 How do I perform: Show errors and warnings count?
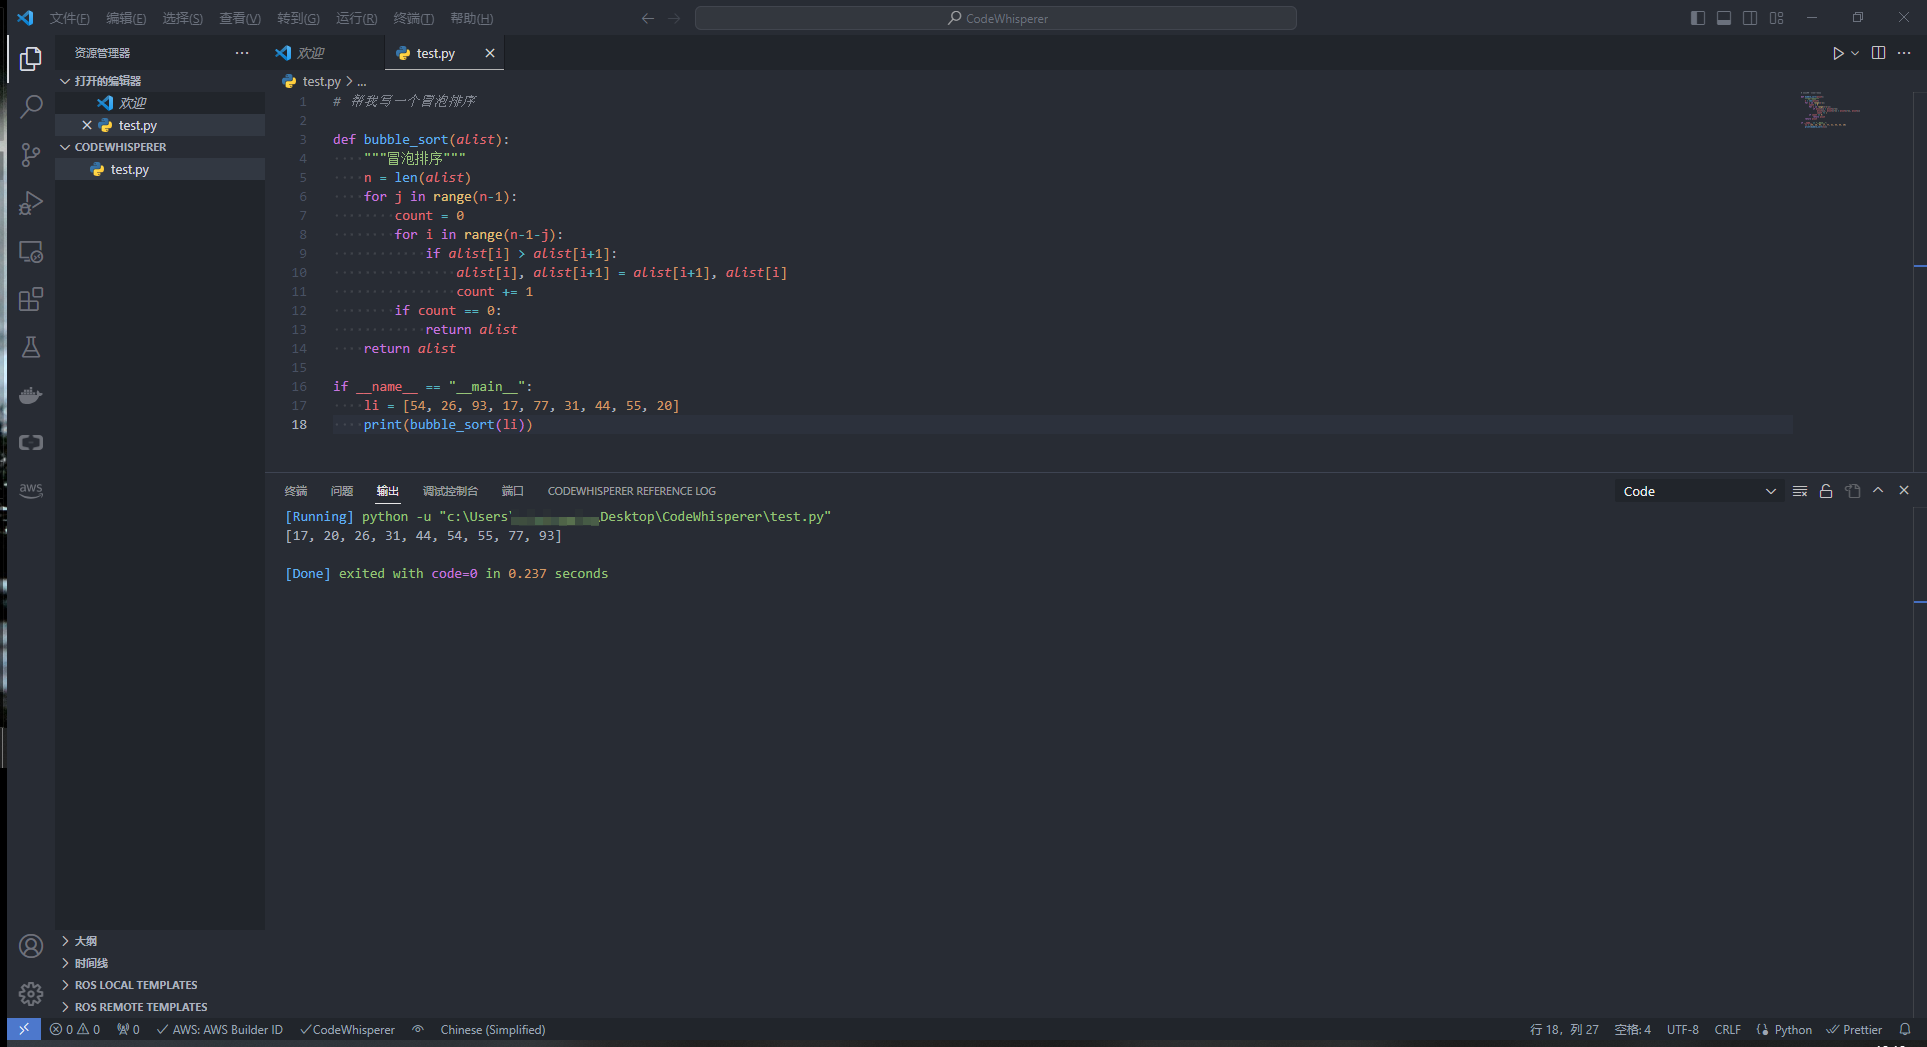pos(75,1029)
